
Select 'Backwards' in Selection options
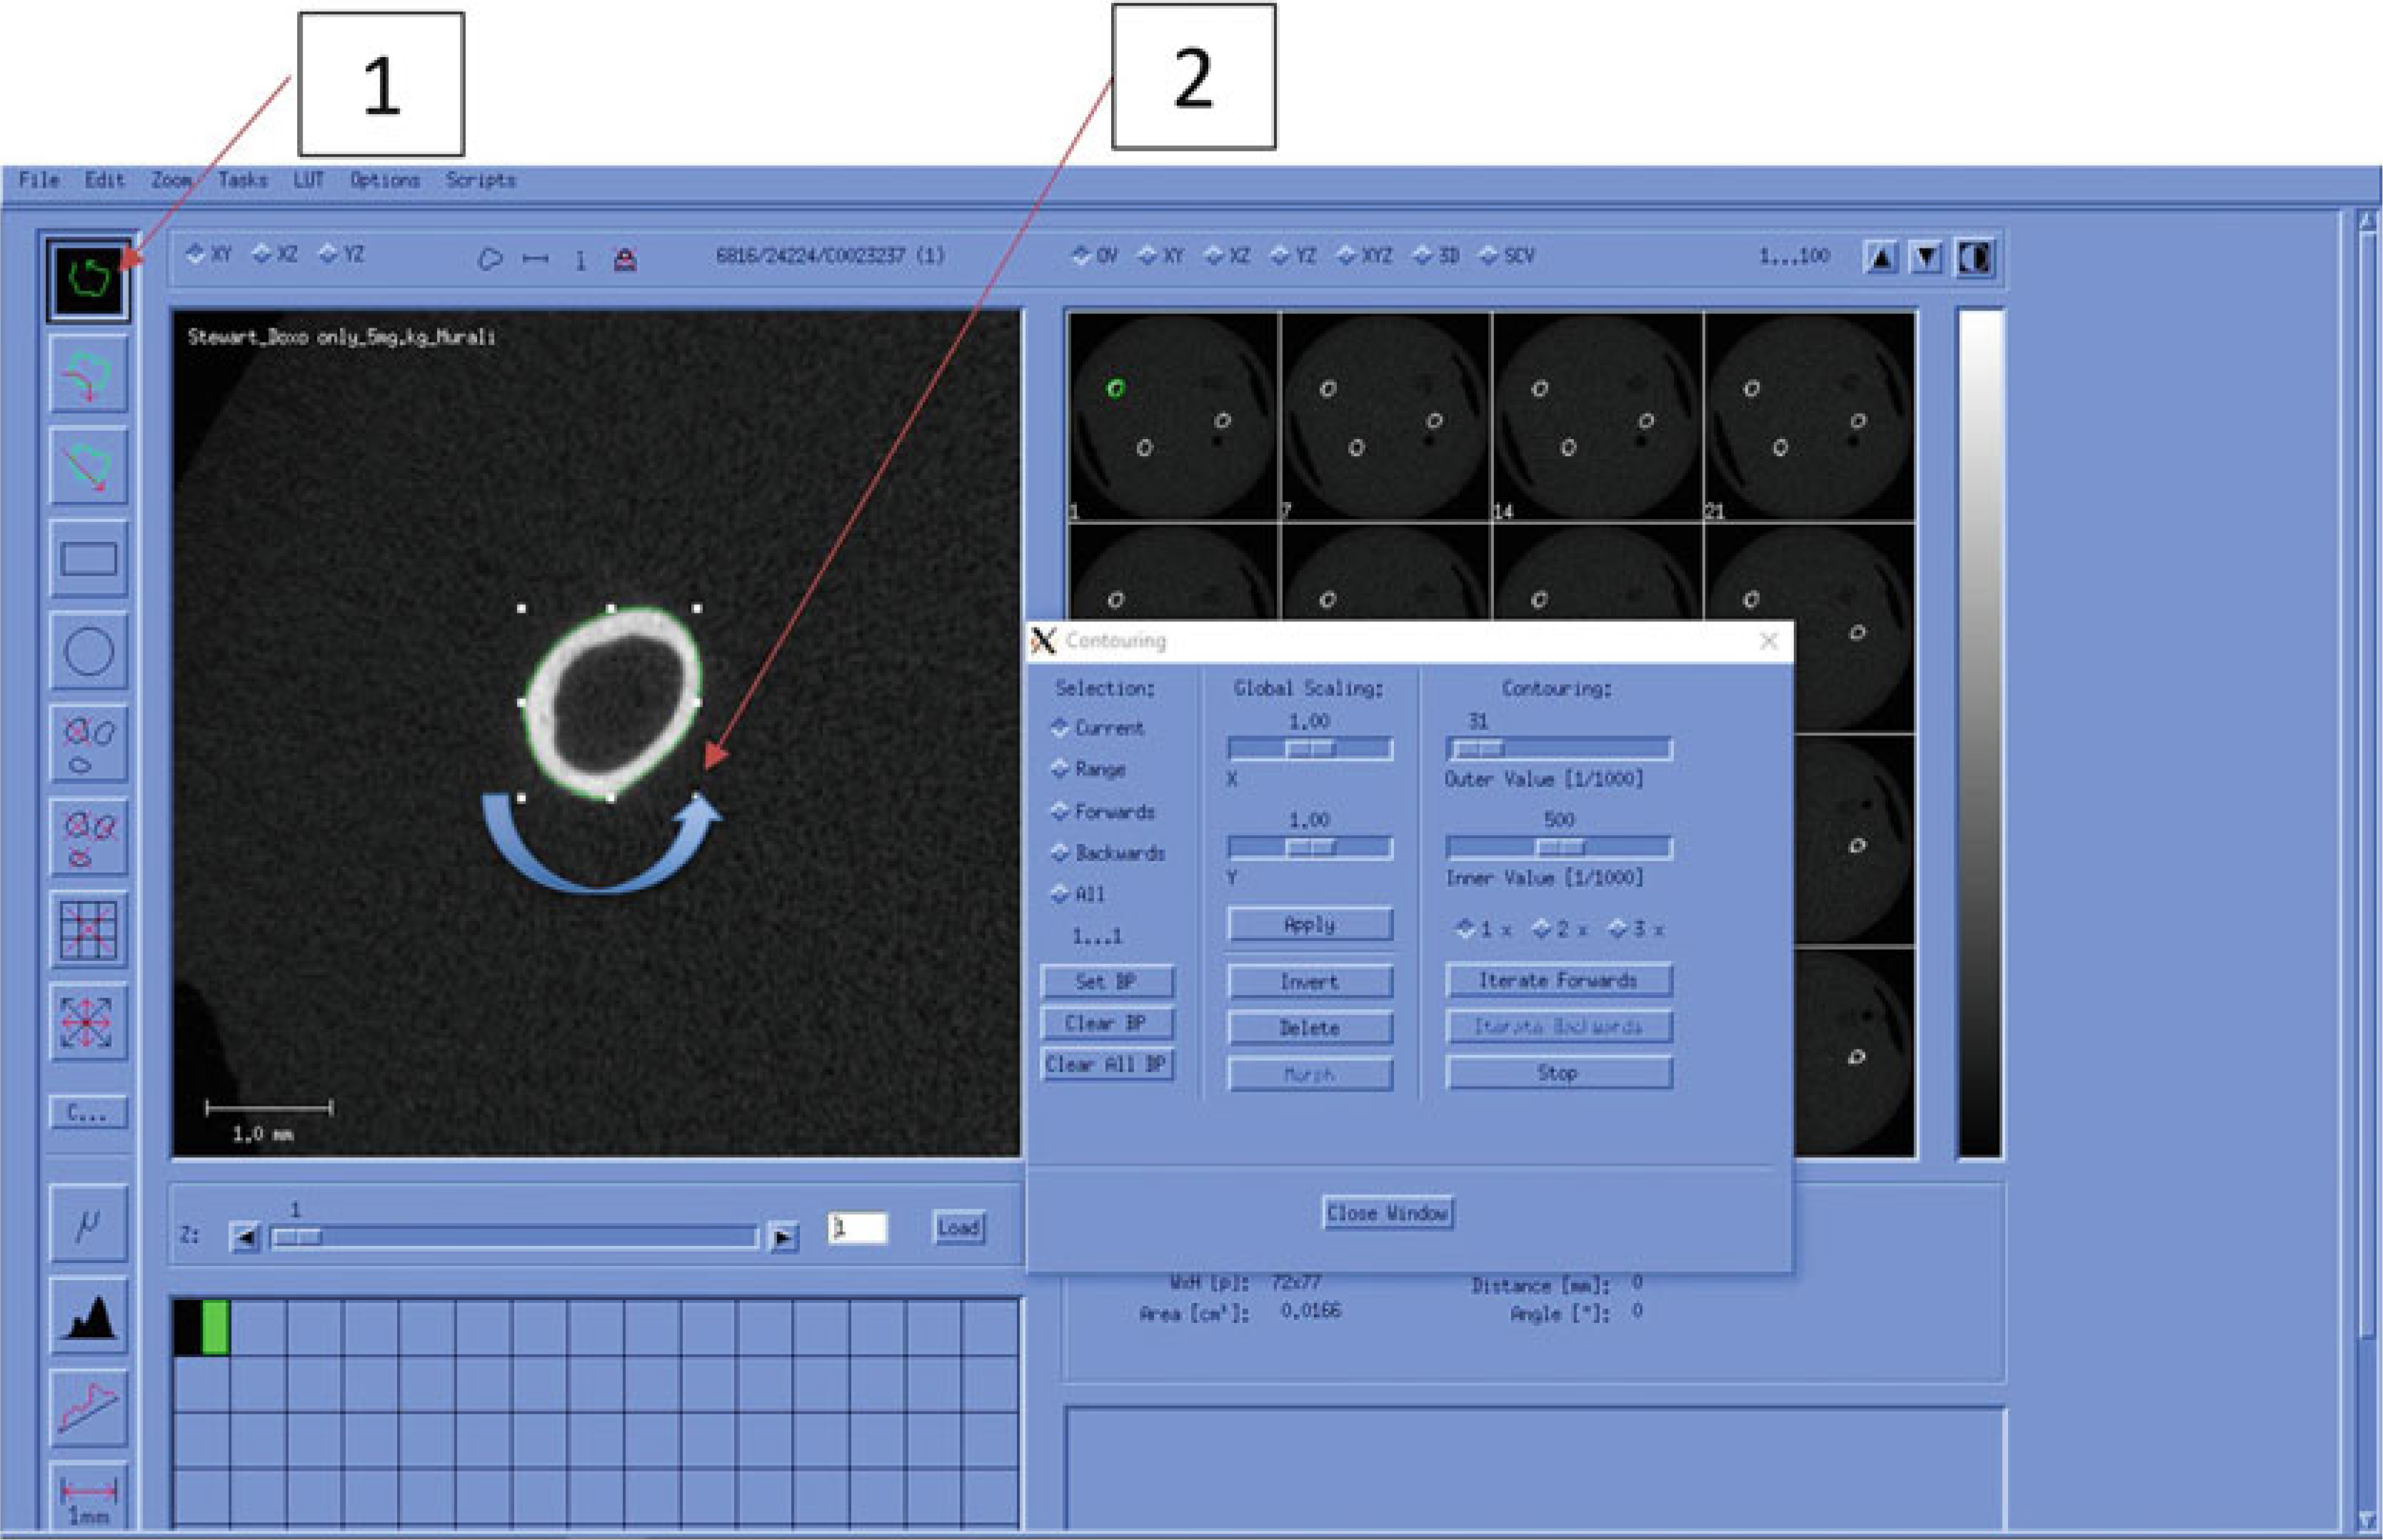[1108, 853]
